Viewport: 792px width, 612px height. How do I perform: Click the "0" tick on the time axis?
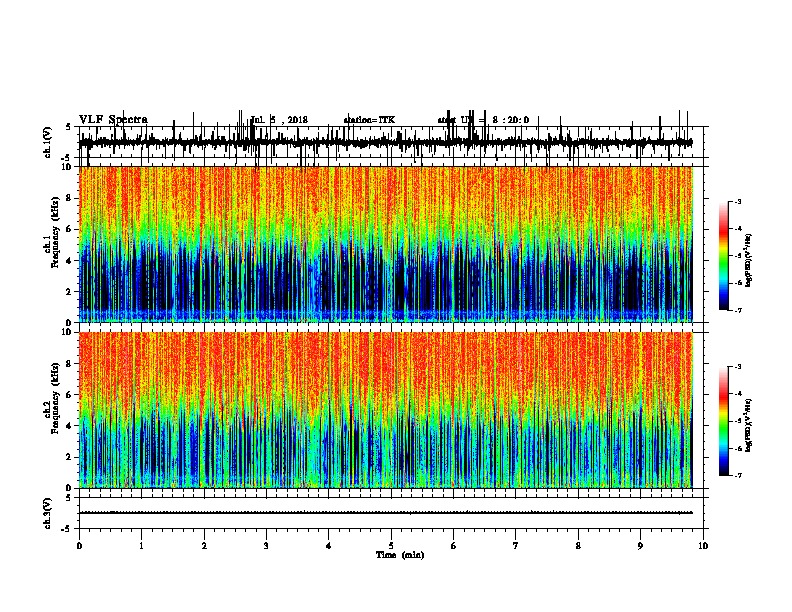[79, 546]
